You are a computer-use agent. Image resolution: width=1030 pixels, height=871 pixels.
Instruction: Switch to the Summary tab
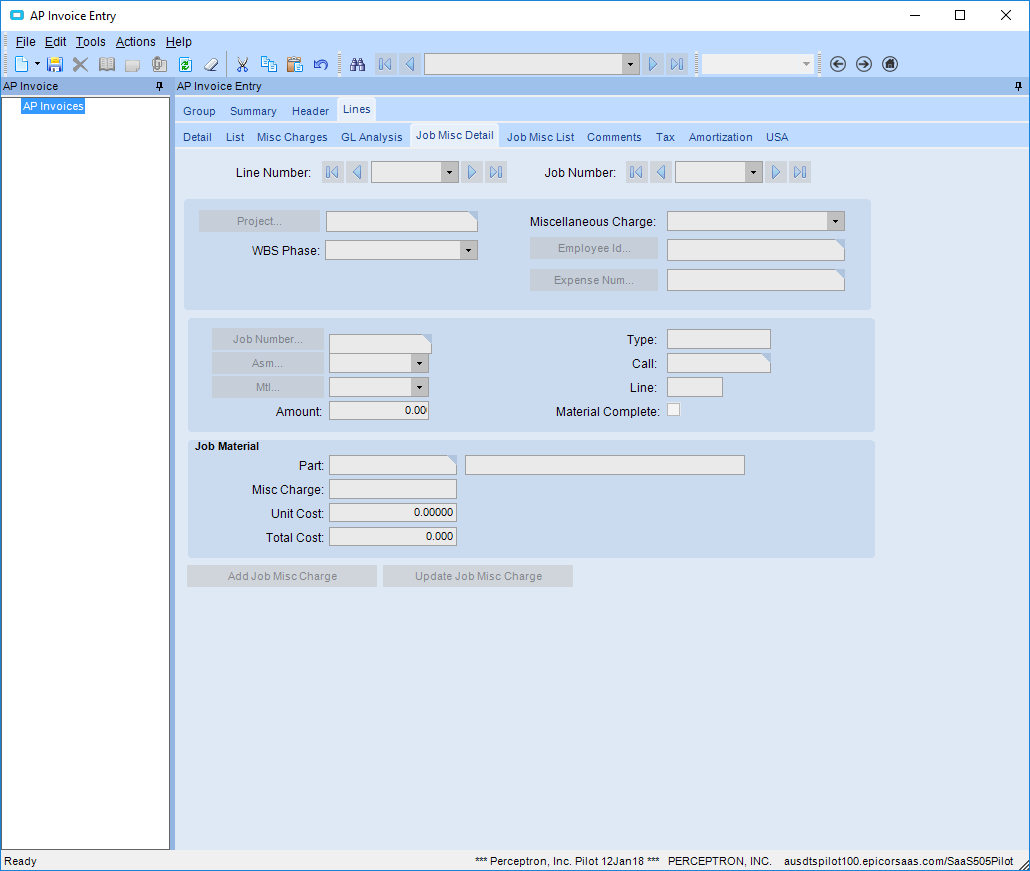(x=253, y=111)
